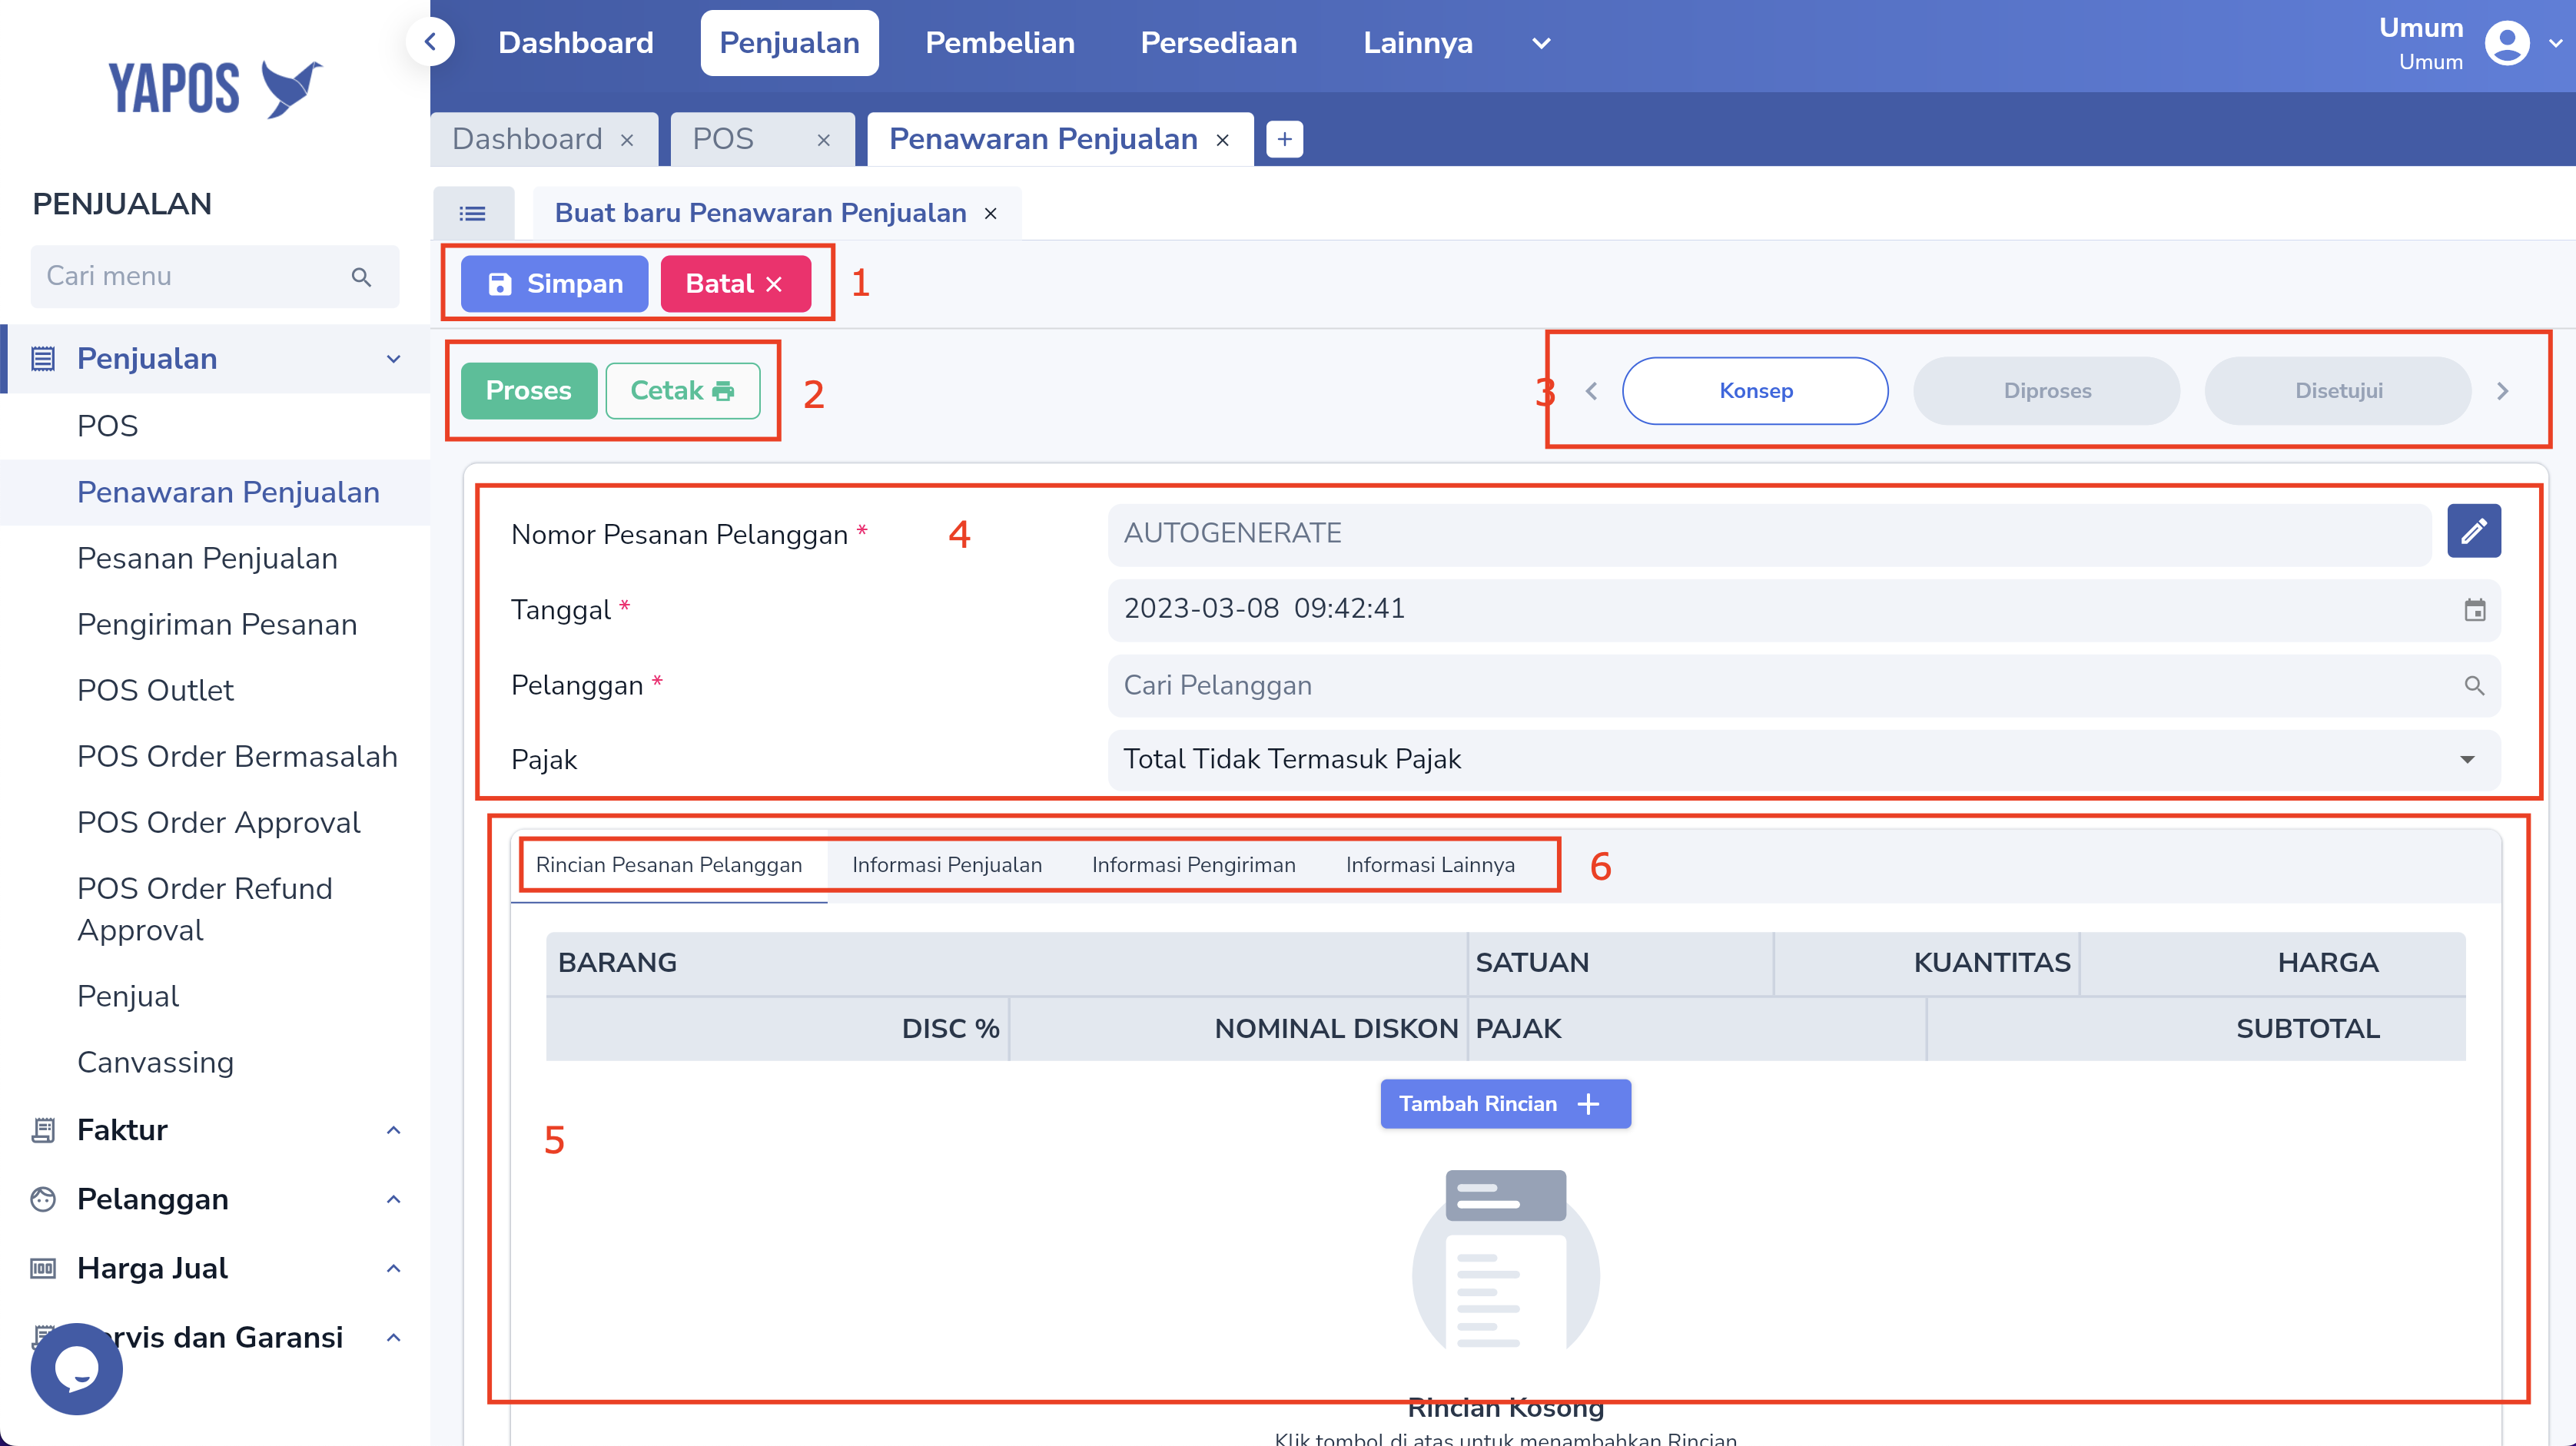Viewport: 2576px width, 1446px height.
Task: Switch to the Dashboard tab
Action: (x=527, y=139)
